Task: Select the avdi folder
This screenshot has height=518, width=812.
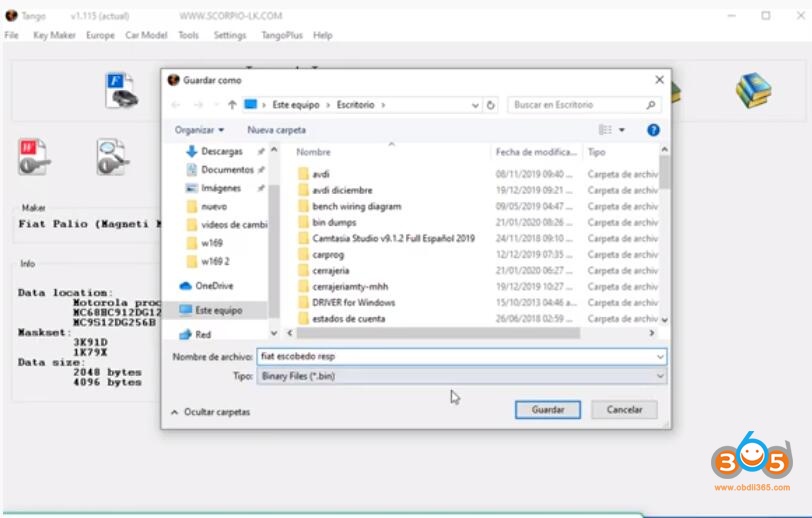Action: pyautogui.click(x=321, y=174)
